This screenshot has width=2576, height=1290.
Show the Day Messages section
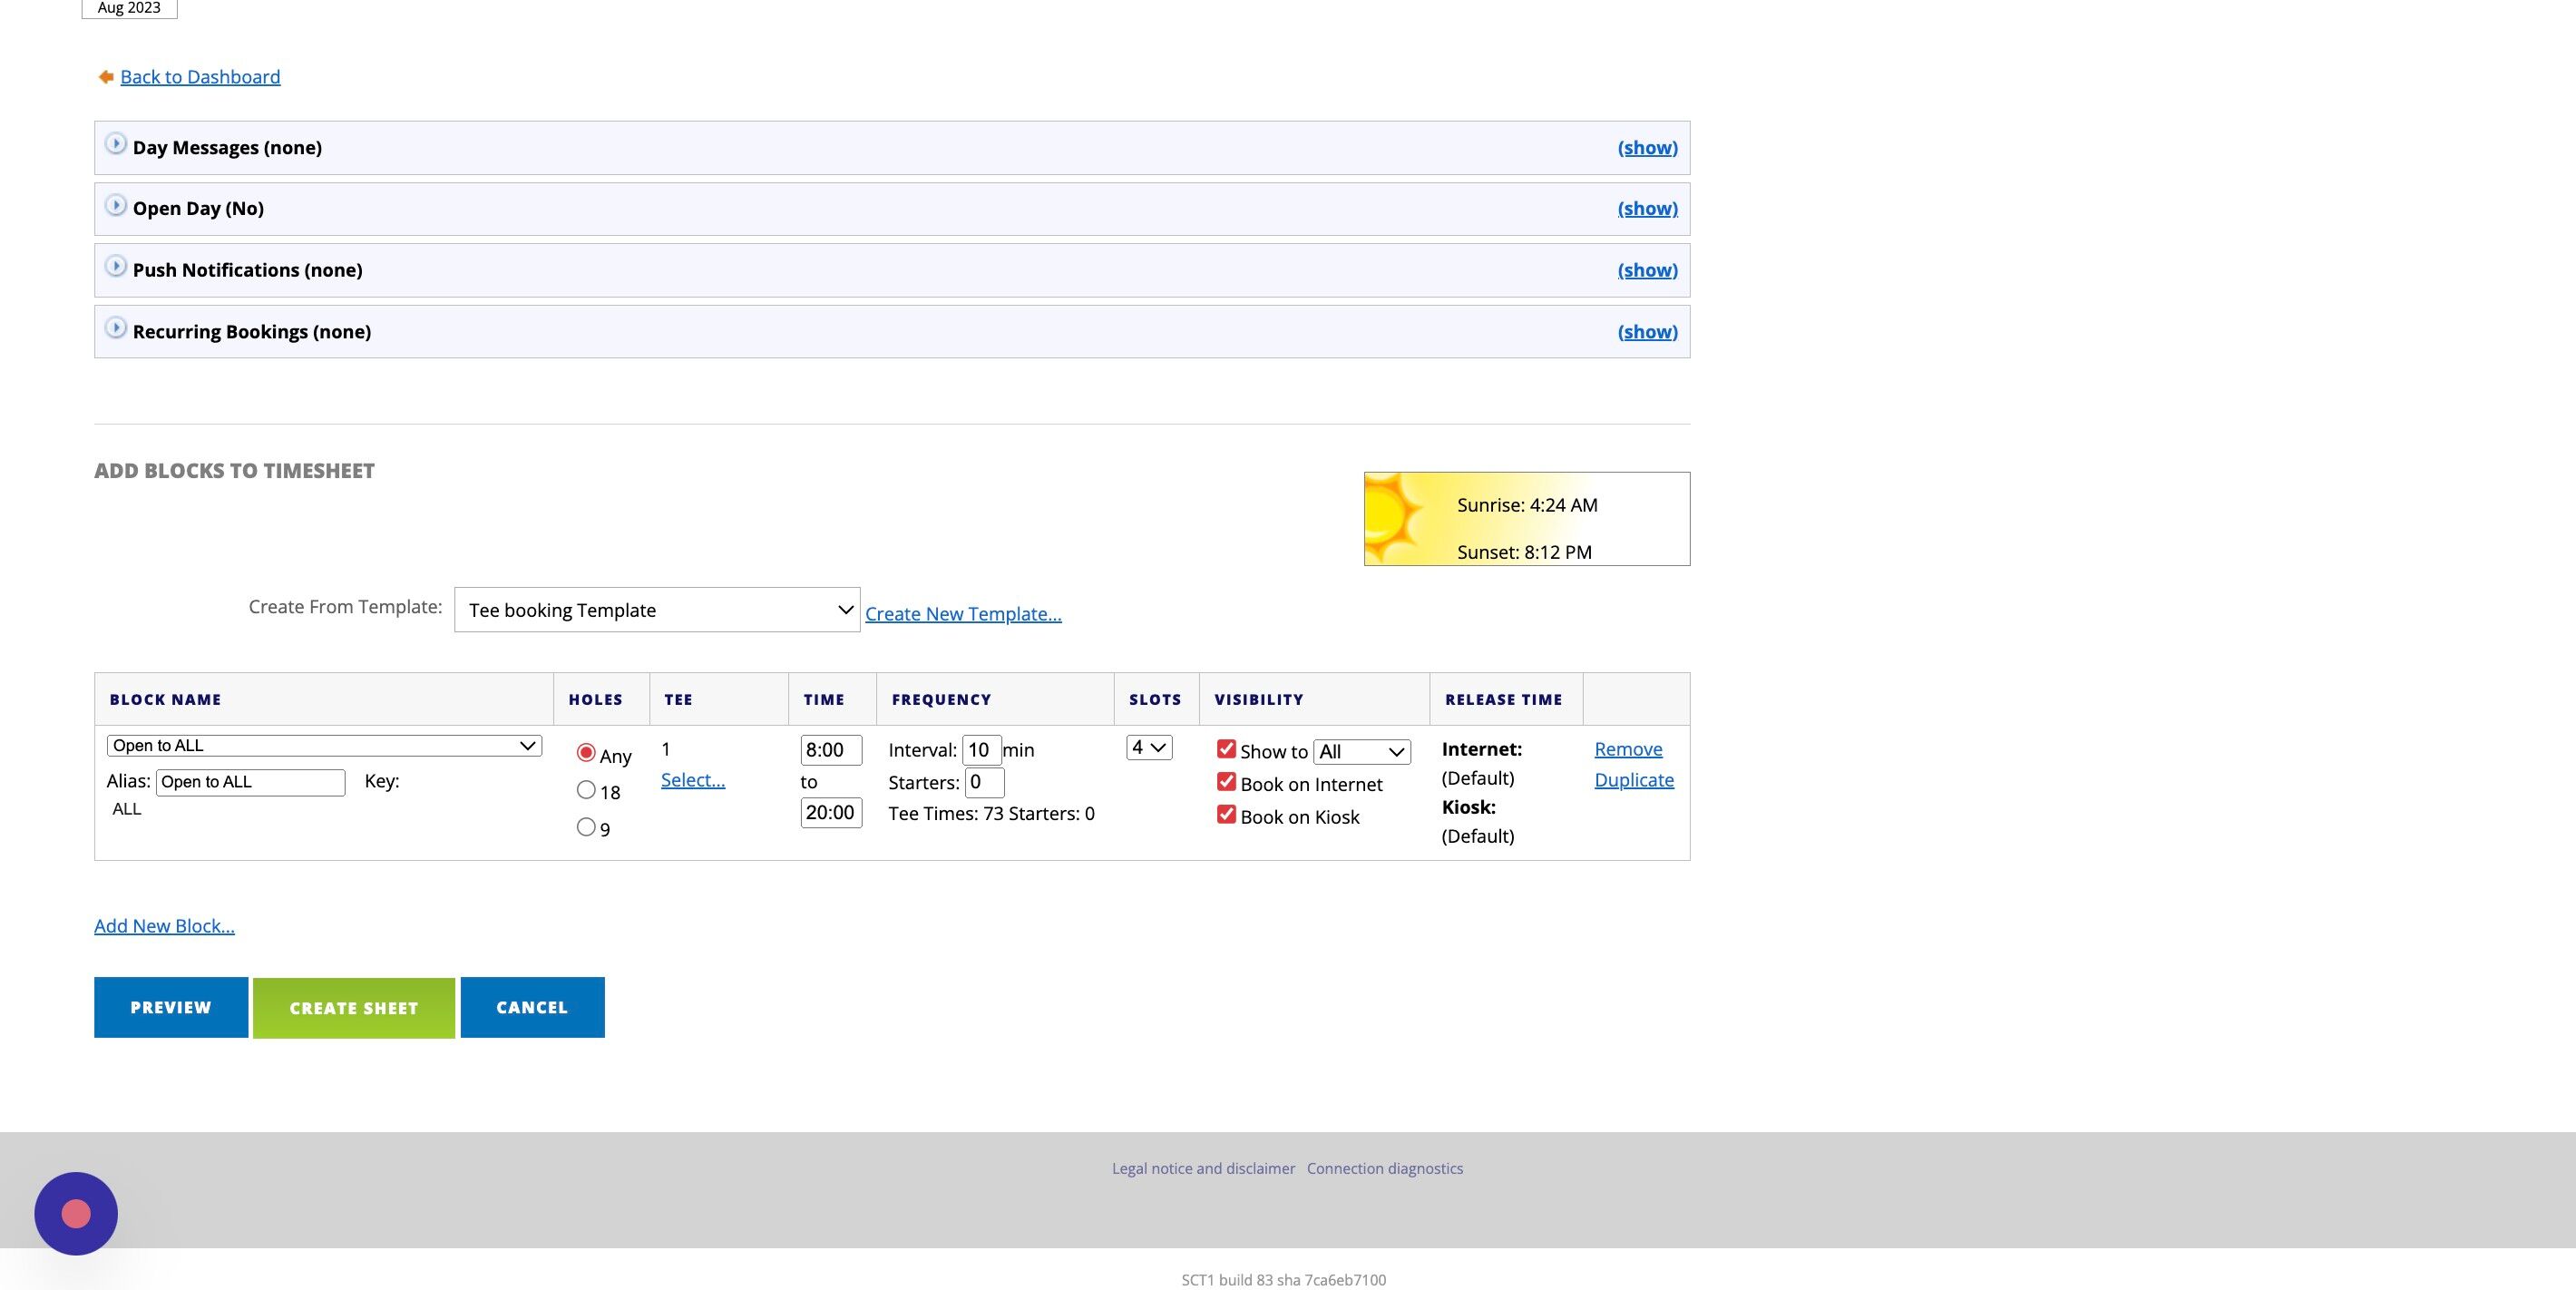(x=1647, y=148)
